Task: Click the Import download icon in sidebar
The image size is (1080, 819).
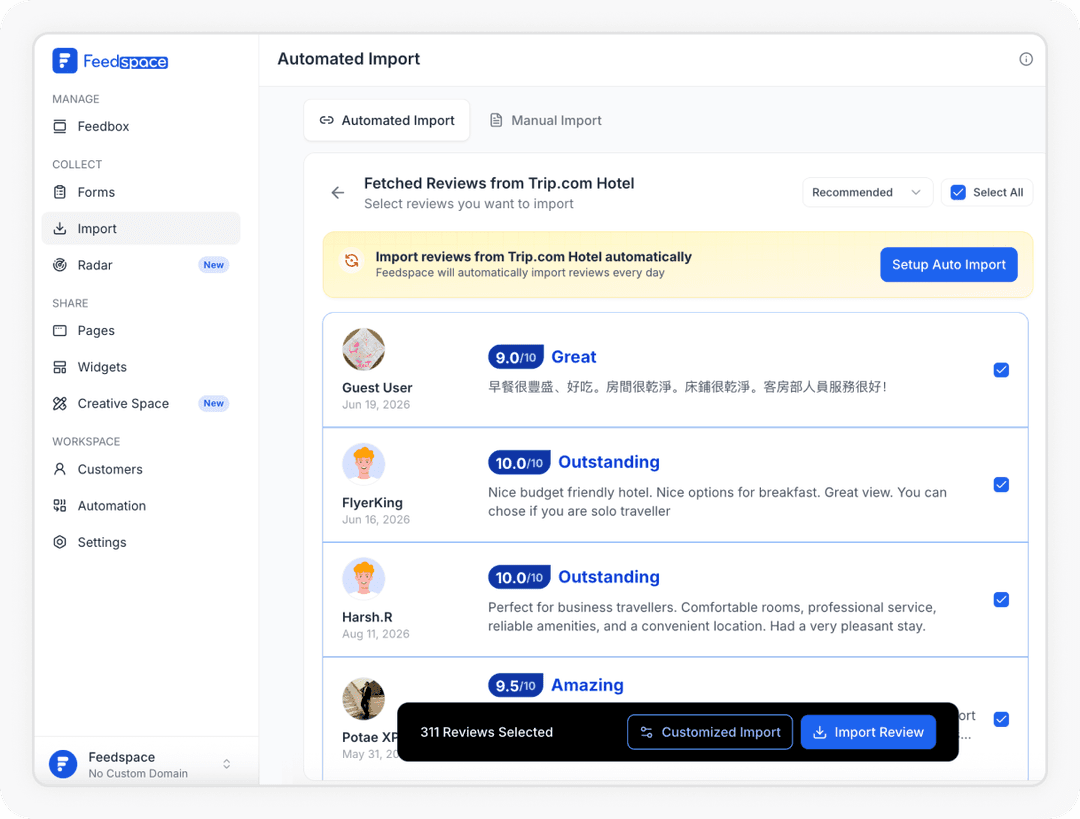Action: click(x=60, y=229)
